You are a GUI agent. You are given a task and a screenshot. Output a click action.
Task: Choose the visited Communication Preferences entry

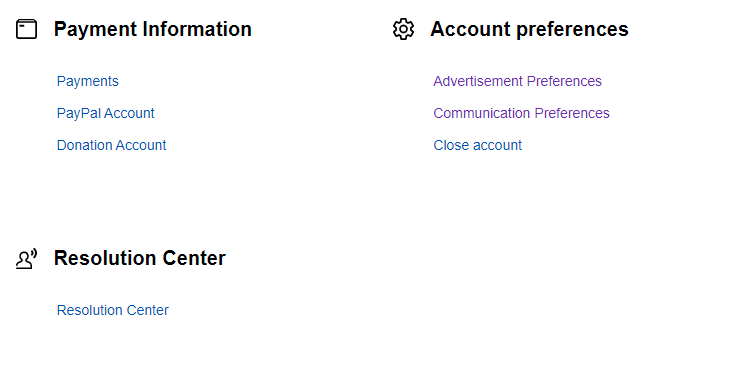point(521,113)
